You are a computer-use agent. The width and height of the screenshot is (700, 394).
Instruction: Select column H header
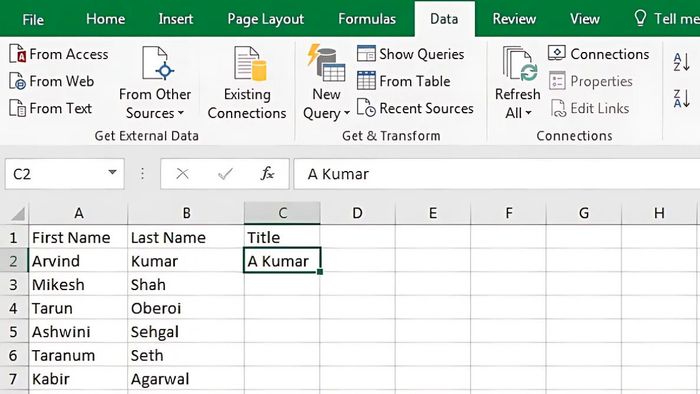point(659,213)
